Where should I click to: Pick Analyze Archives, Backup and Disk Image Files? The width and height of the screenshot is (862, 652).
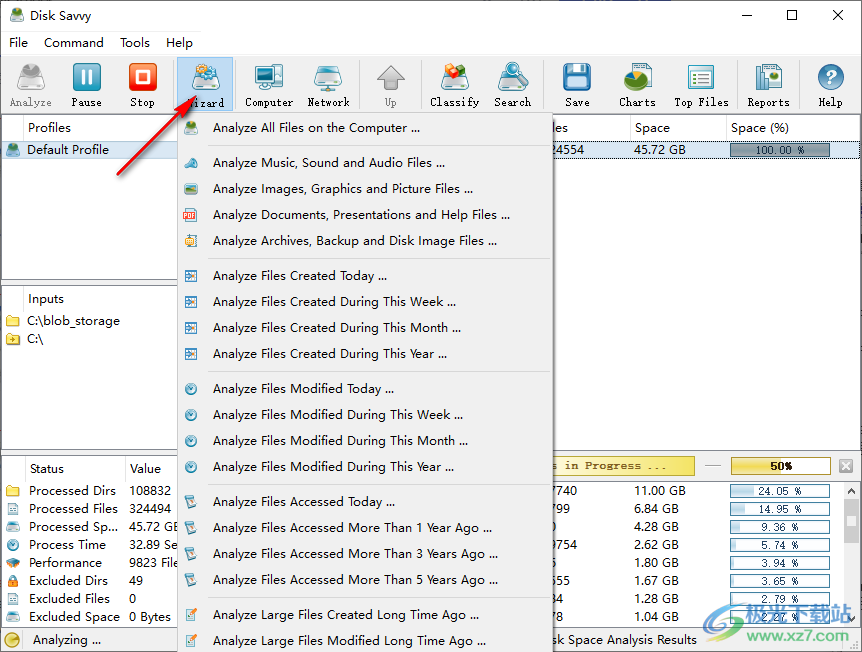pos(365,241)
